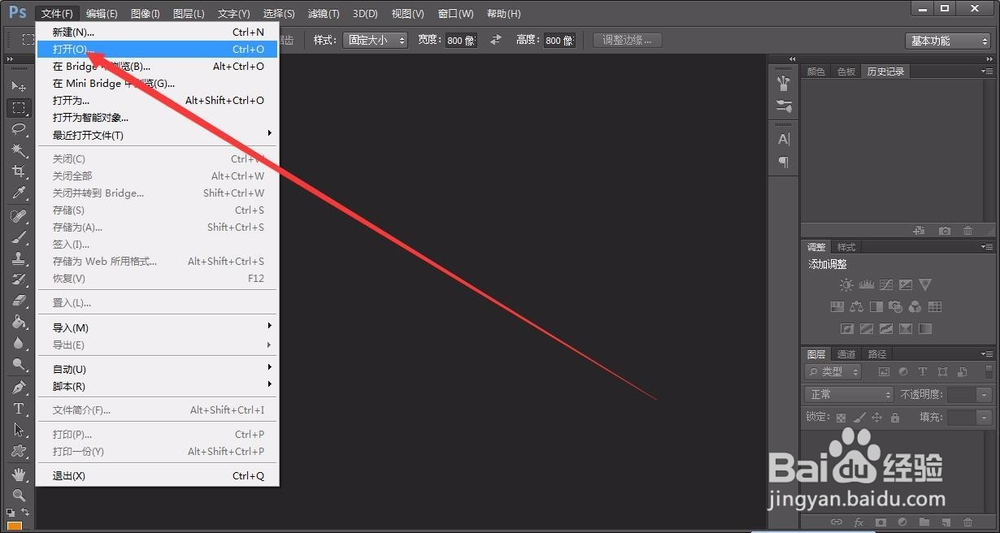Open the 正常 blend mode dropdown

point(849,395)
